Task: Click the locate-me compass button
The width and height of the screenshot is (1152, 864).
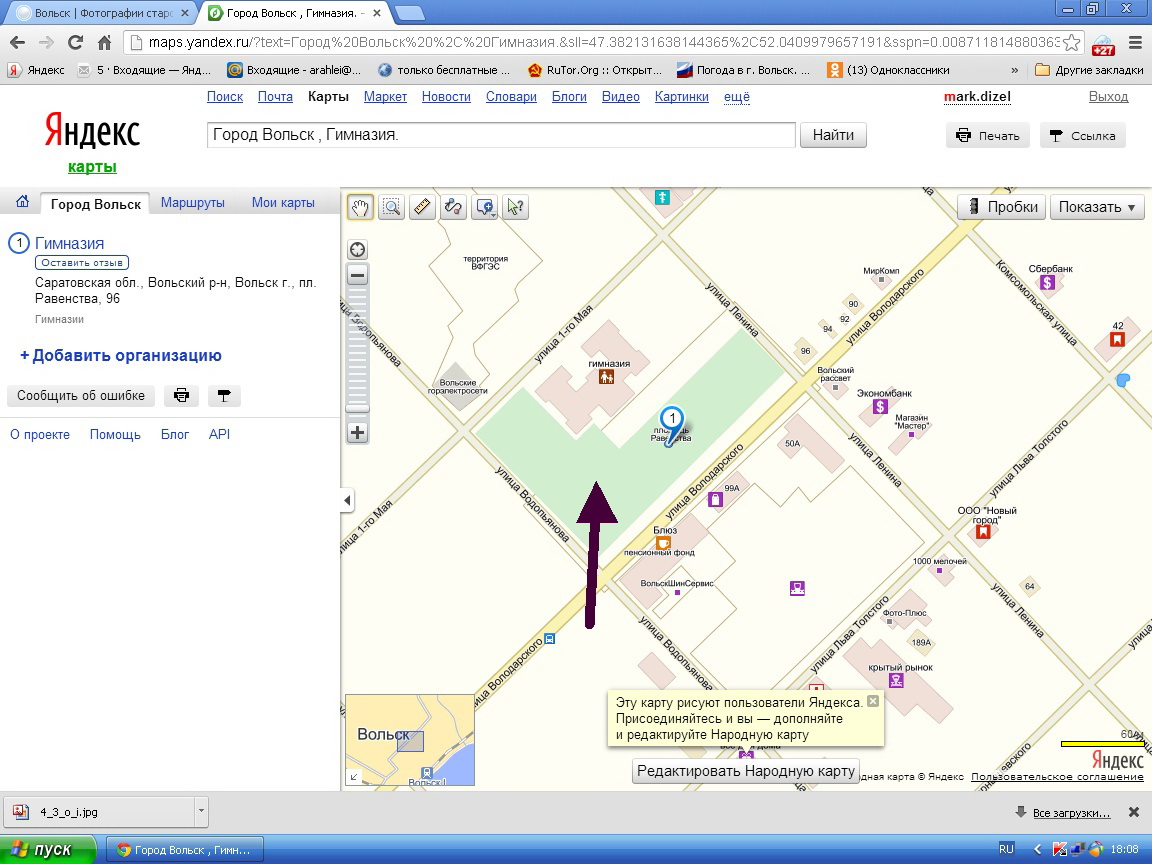Action: (x=357, y=250)
